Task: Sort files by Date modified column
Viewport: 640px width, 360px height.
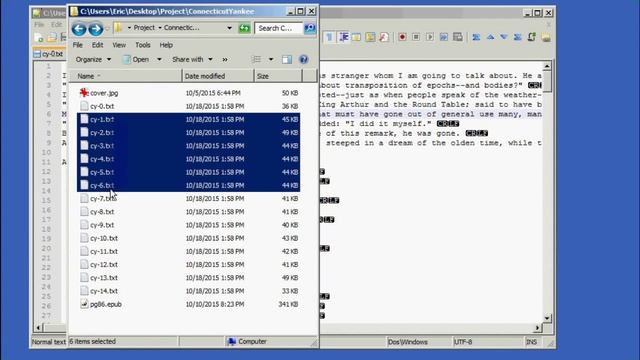Action: tap(218, 76)
